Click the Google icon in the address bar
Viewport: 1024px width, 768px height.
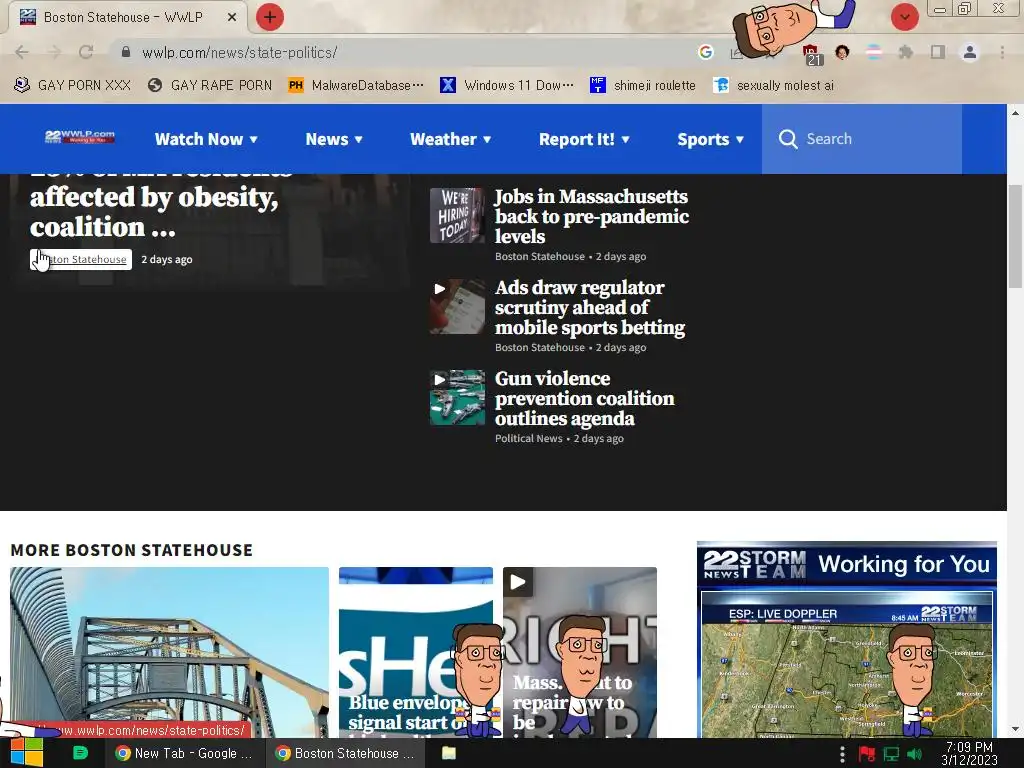(x=705, y=52)
